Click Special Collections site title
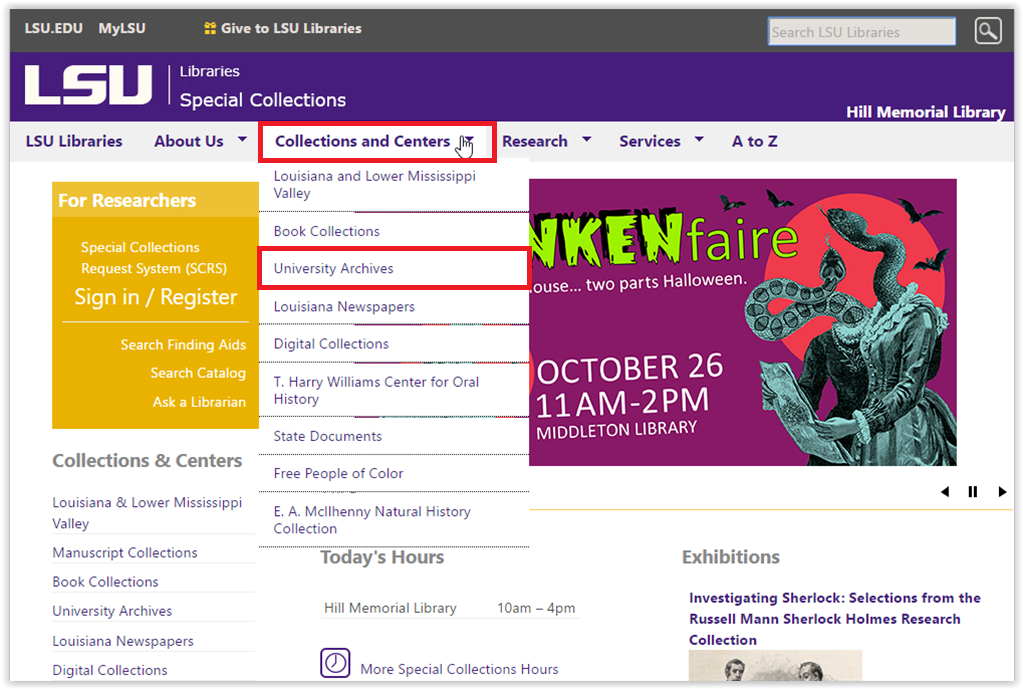Screen dimensions: 1023x689 (x=263, y=100)
